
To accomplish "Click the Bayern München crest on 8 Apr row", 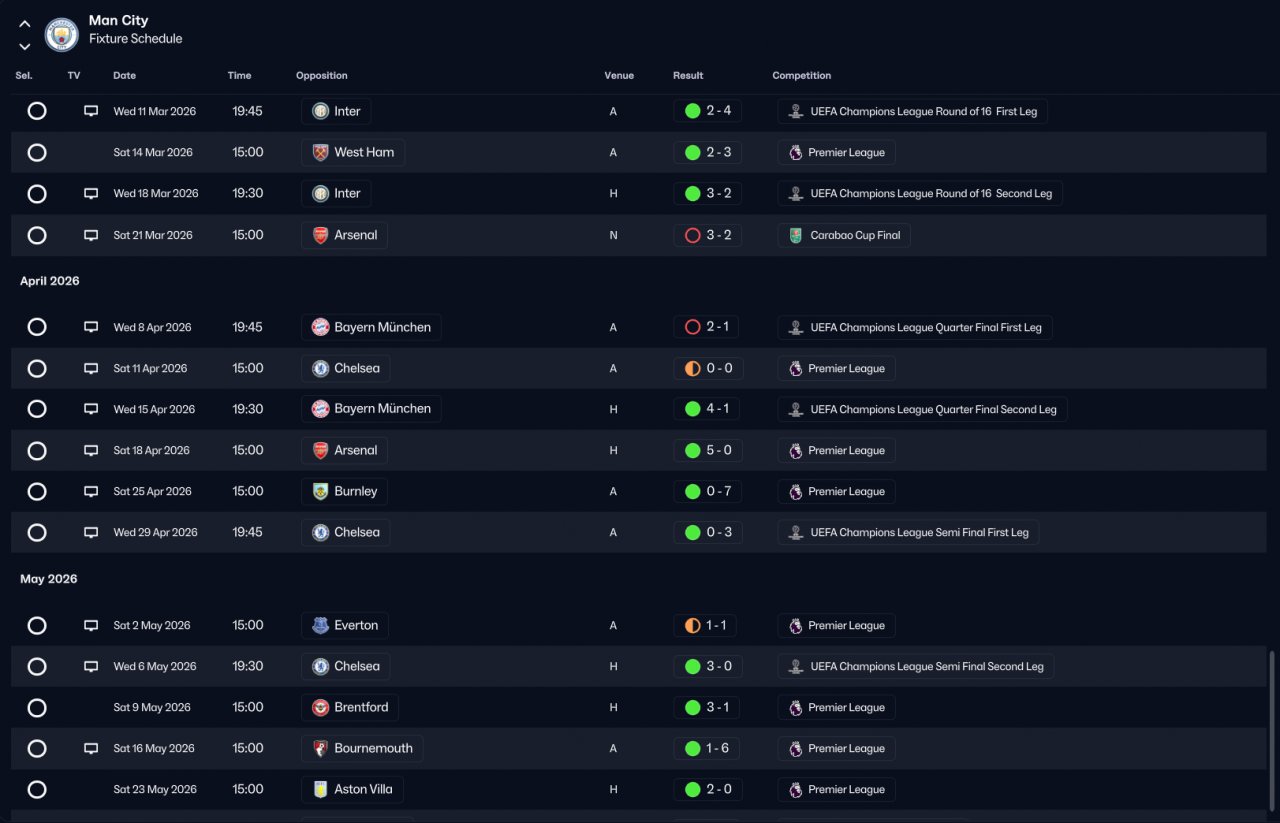I will pos(320,327).
